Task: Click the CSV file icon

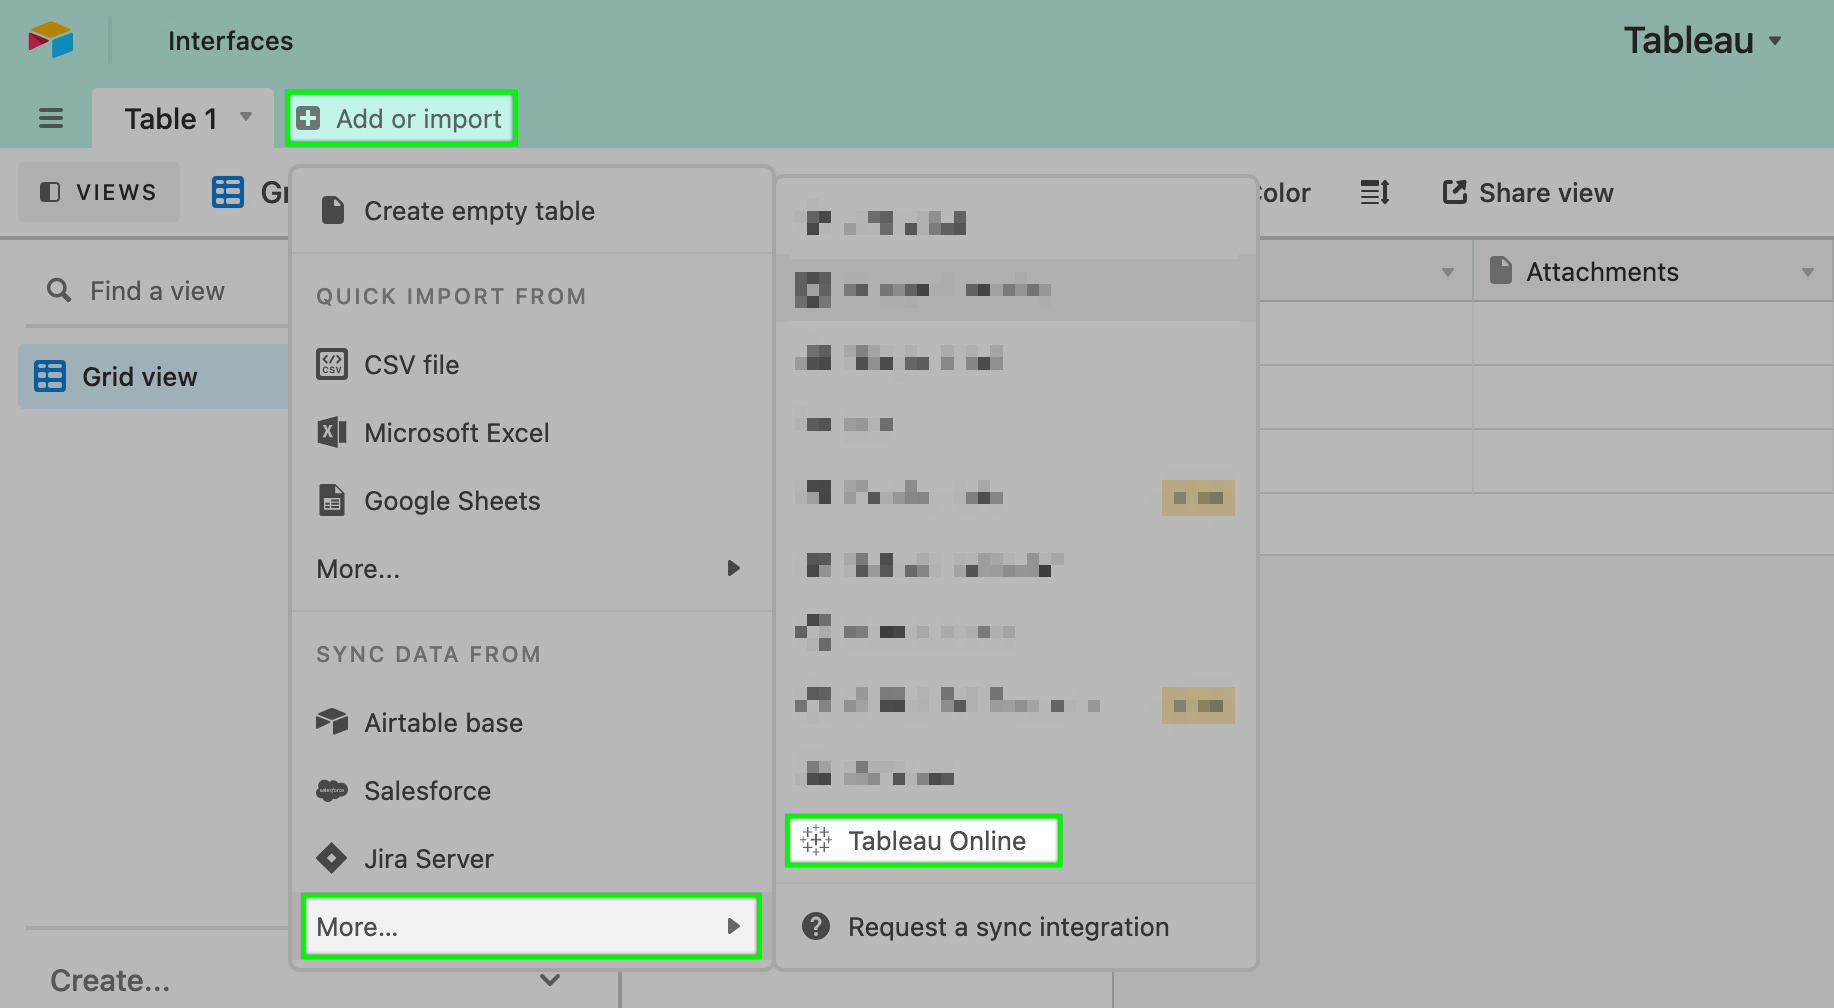Action: [332, 365]
